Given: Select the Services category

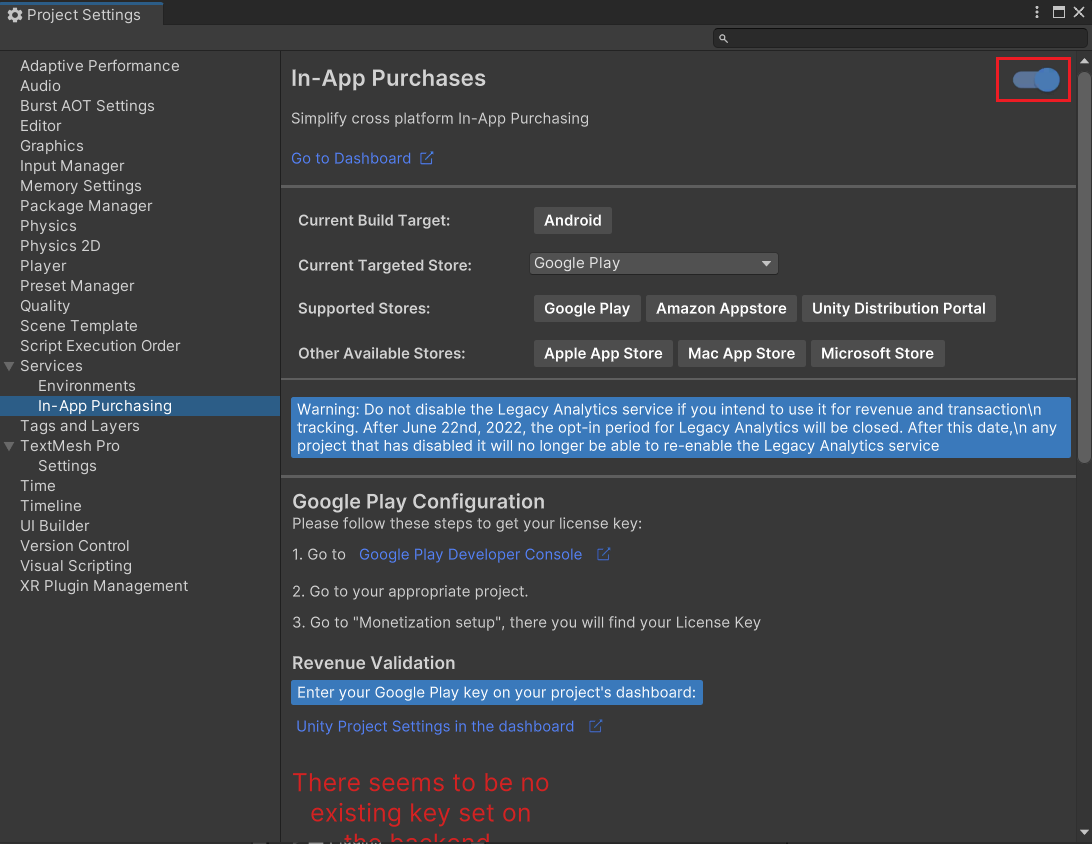Looking at the screenshot, I should pos(51,366).
